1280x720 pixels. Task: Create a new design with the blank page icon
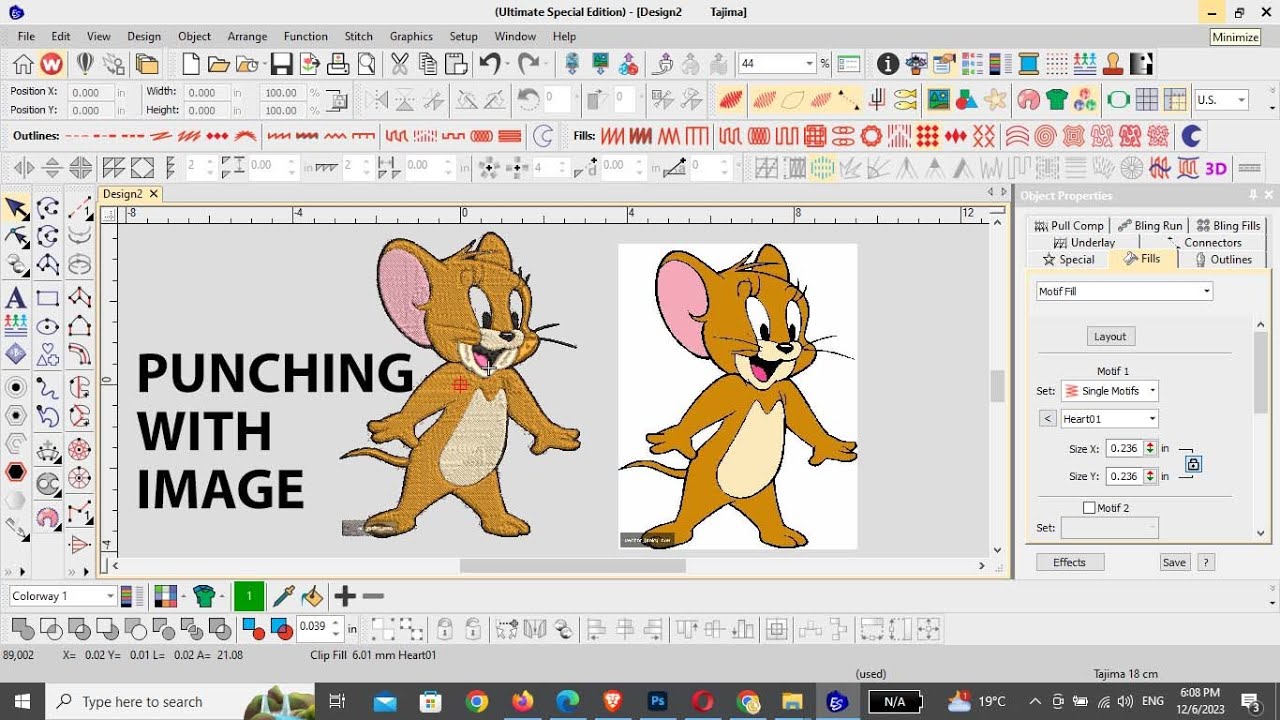pyautogui.click(x=190, y=65)
